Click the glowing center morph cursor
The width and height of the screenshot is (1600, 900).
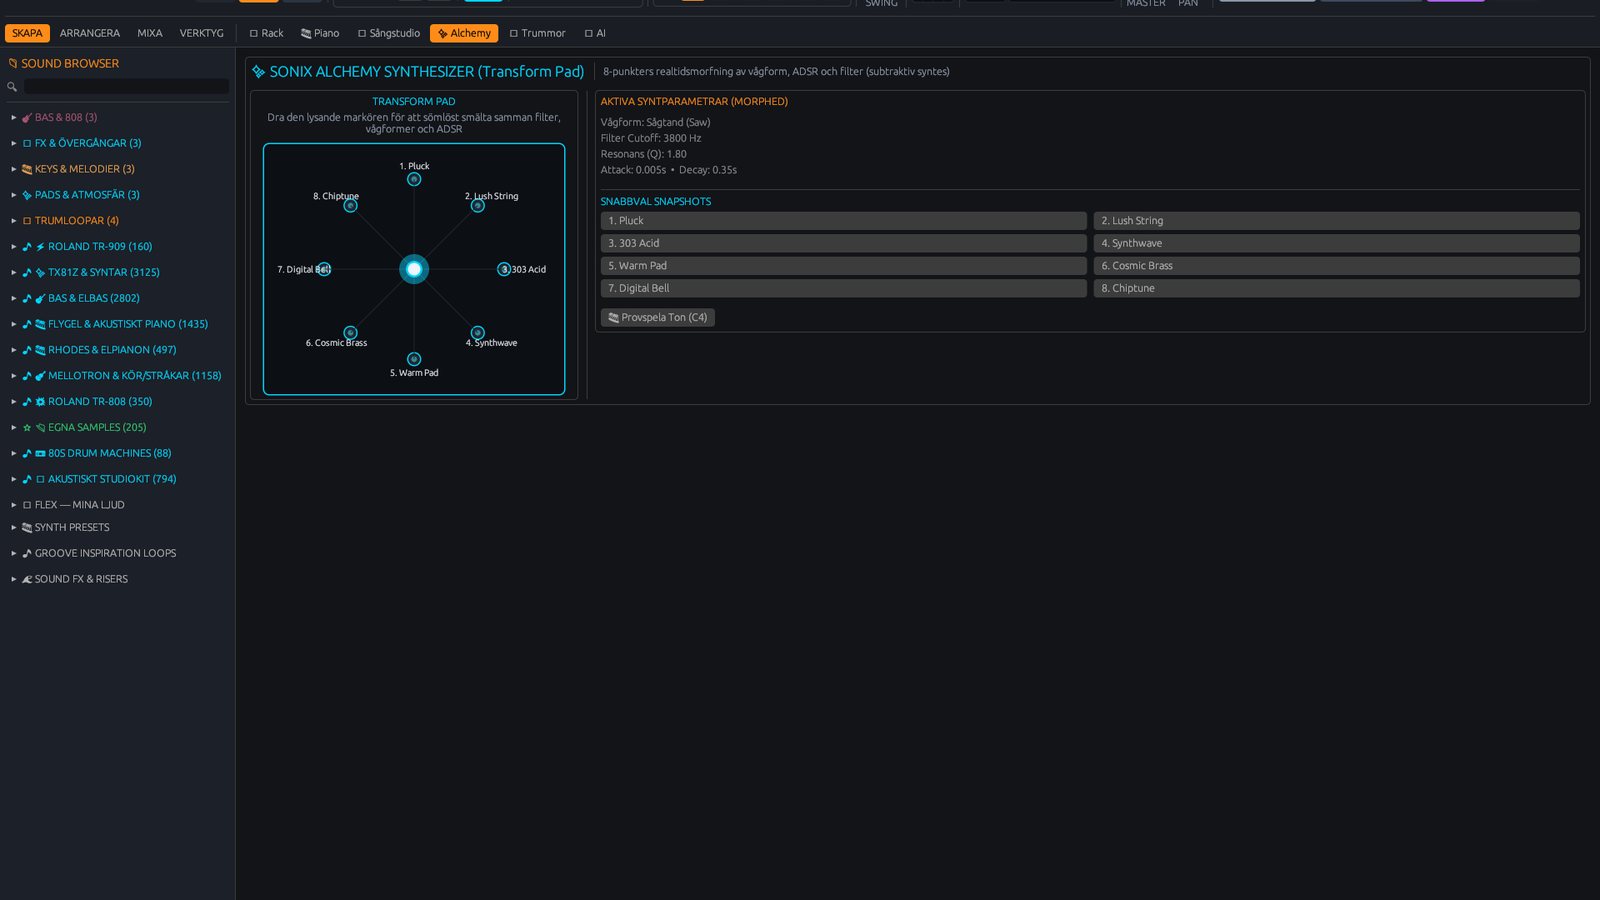(x=414, y=269)
